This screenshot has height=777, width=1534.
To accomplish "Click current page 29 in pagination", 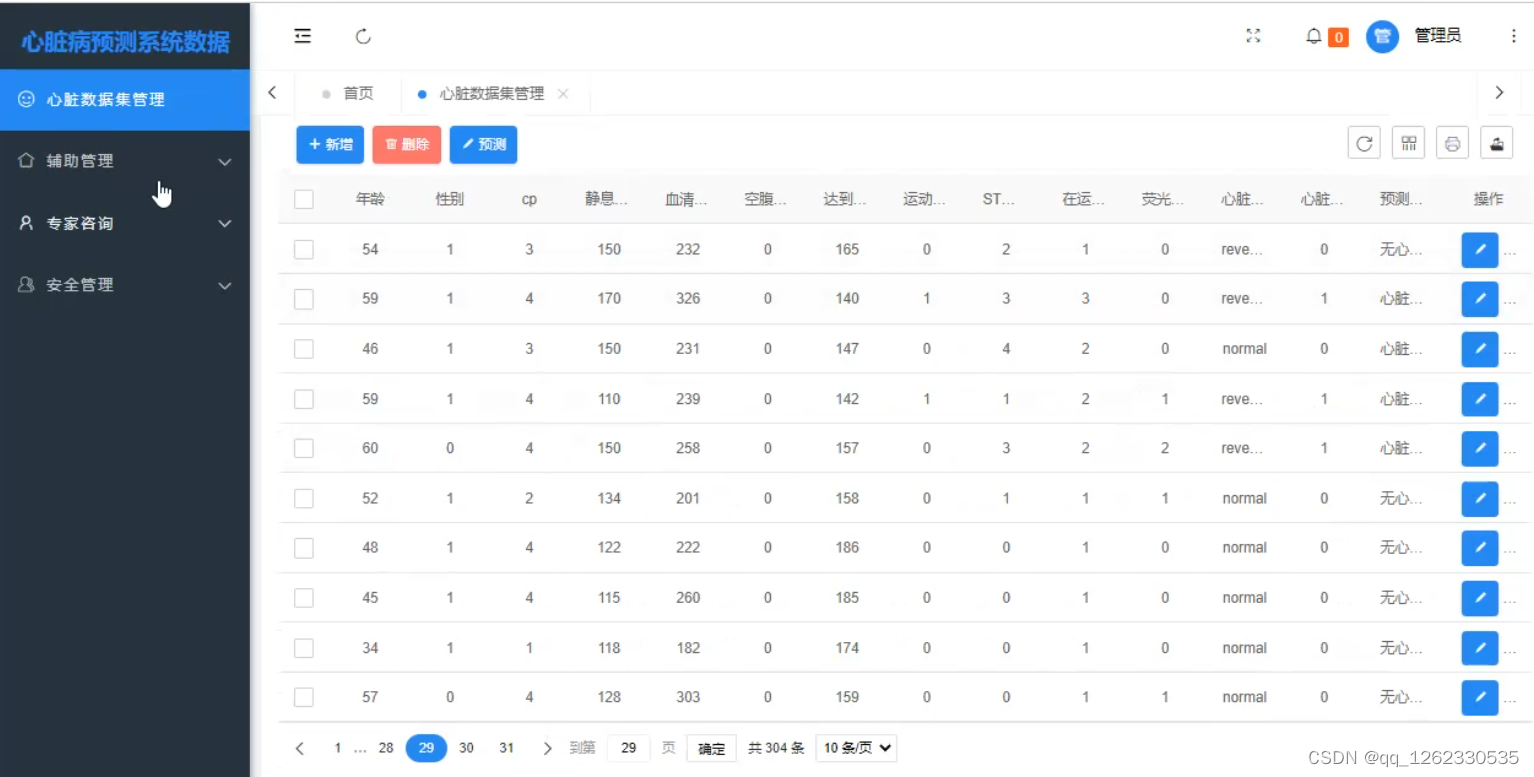I will click(x=427, y=748).
